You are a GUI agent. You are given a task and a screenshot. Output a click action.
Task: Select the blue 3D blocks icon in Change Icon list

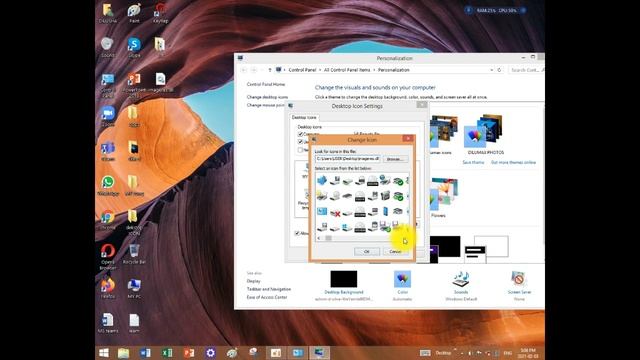click(322, 180)
